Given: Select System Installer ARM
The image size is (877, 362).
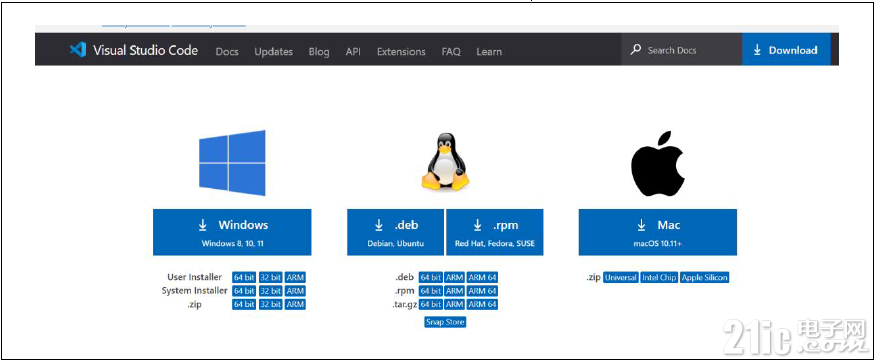Looking at the screenshot, I should point(295,291).
